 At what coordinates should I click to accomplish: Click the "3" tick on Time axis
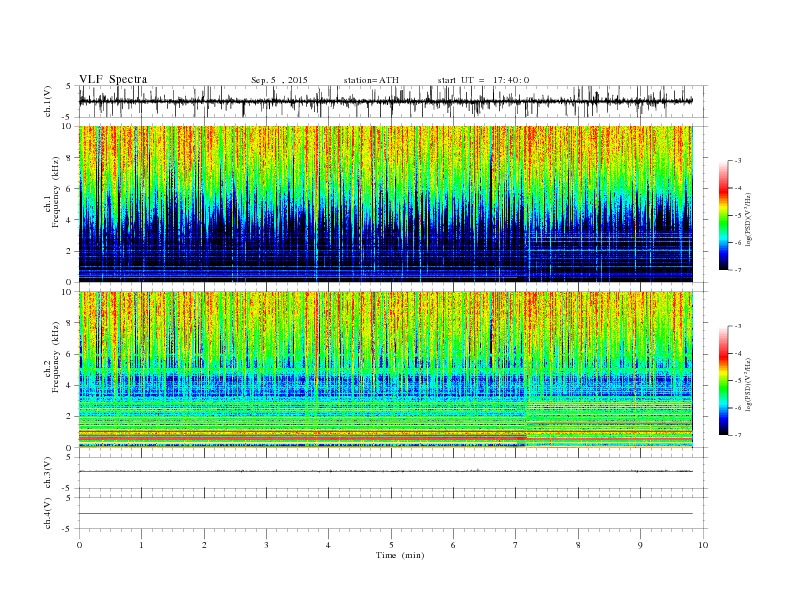[x=266, y=545]
